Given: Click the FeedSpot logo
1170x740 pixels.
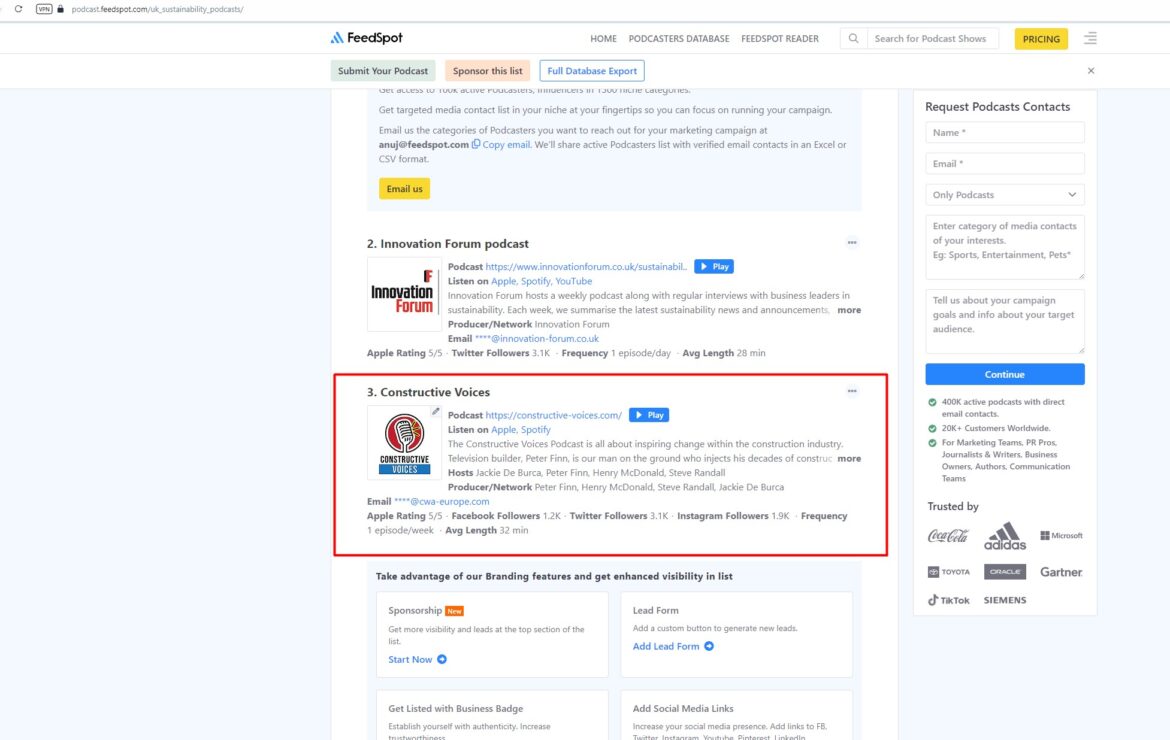Looking at the screenshot, I should (x=366, y=38).
